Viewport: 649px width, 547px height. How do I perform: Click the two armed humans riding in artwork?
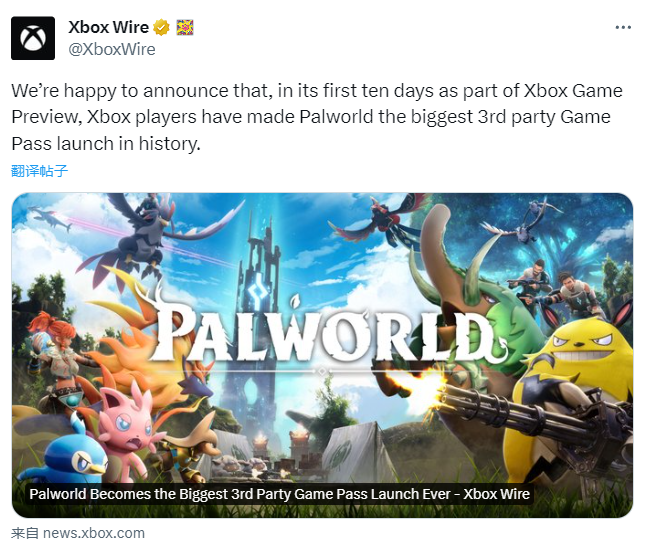point(555,283)
